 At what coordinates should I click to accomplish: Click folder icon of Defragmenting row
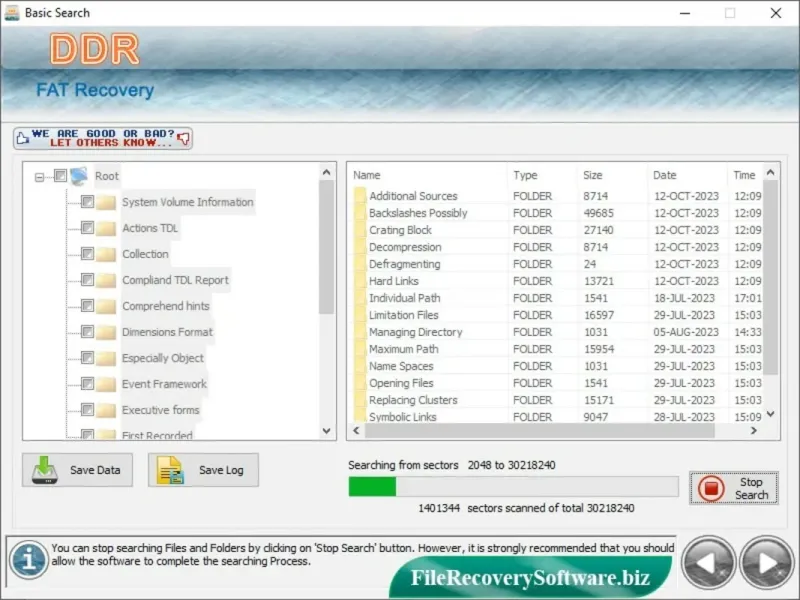pyautogui.click(x=360, y=264)
